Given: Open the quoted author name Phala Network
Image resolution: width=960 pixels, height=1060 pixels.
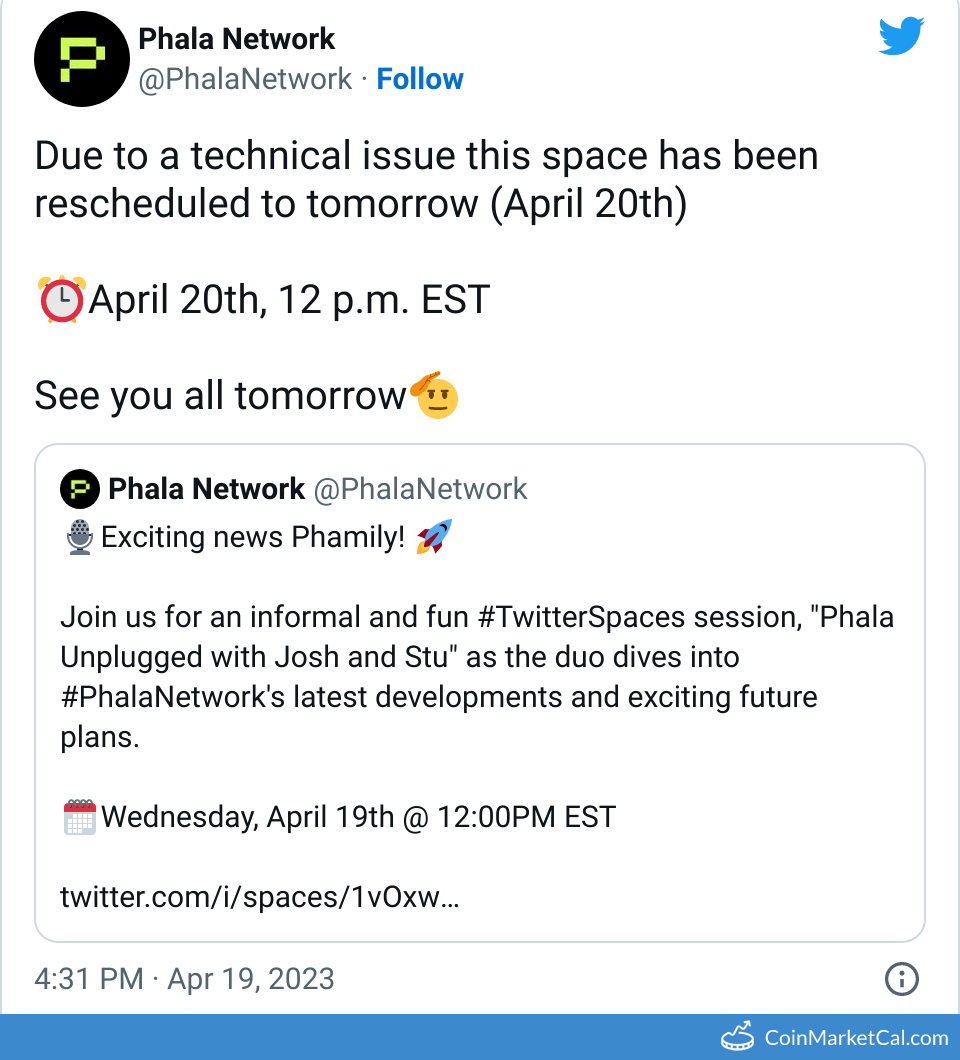Looking at the screenshot, I should point(206,489).
